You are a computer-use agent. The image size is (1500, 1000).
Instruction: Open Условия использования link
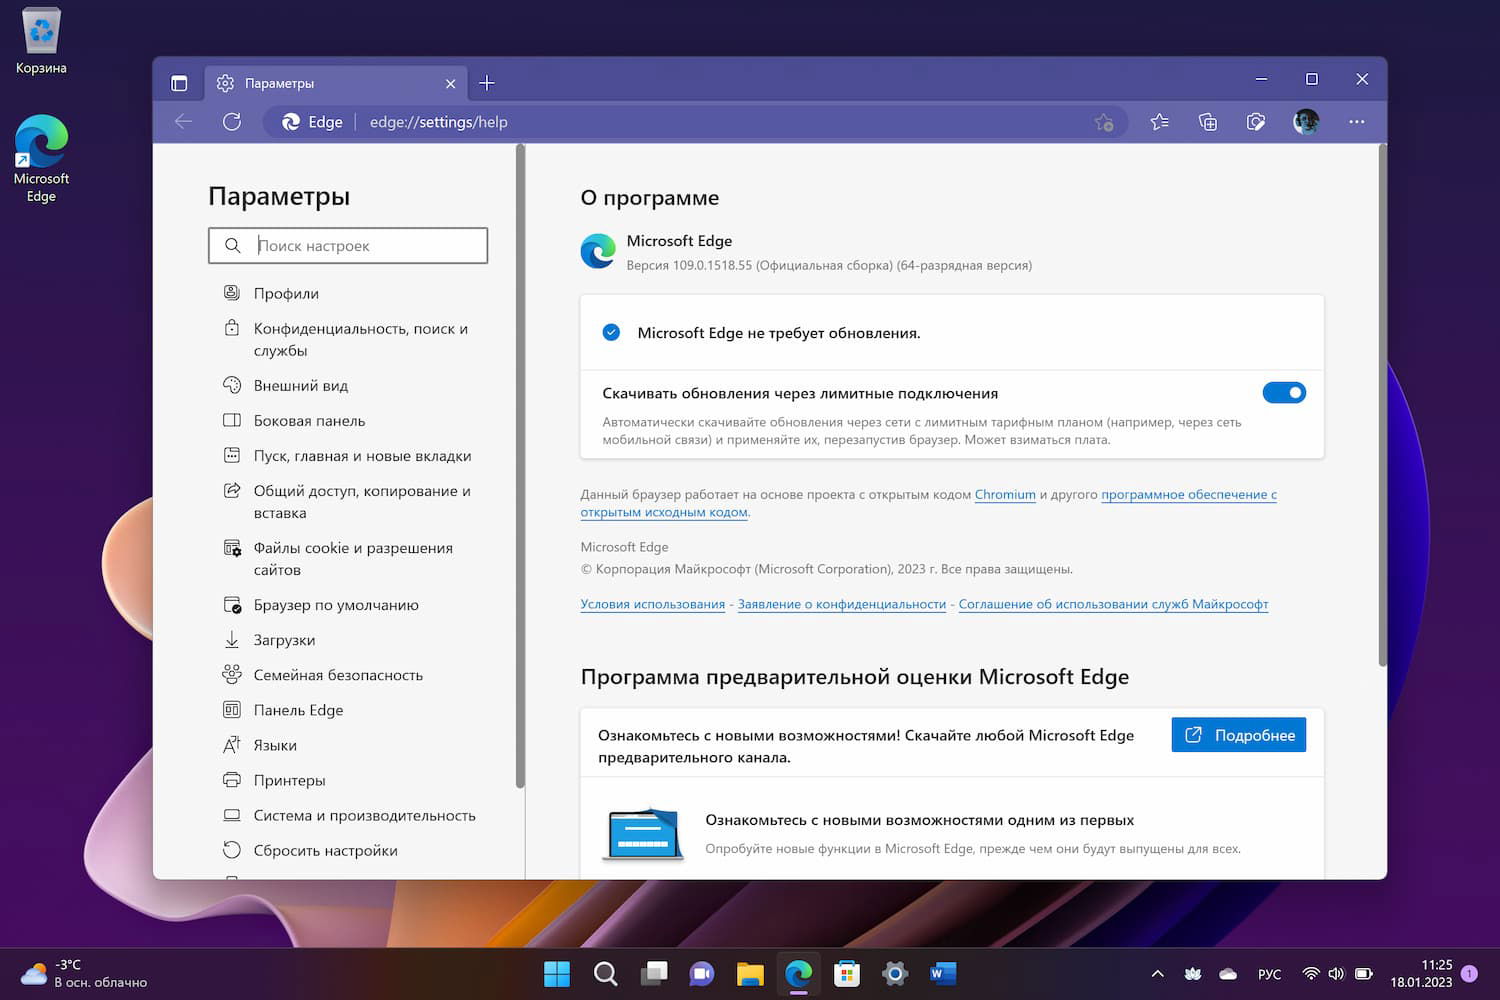653,604
